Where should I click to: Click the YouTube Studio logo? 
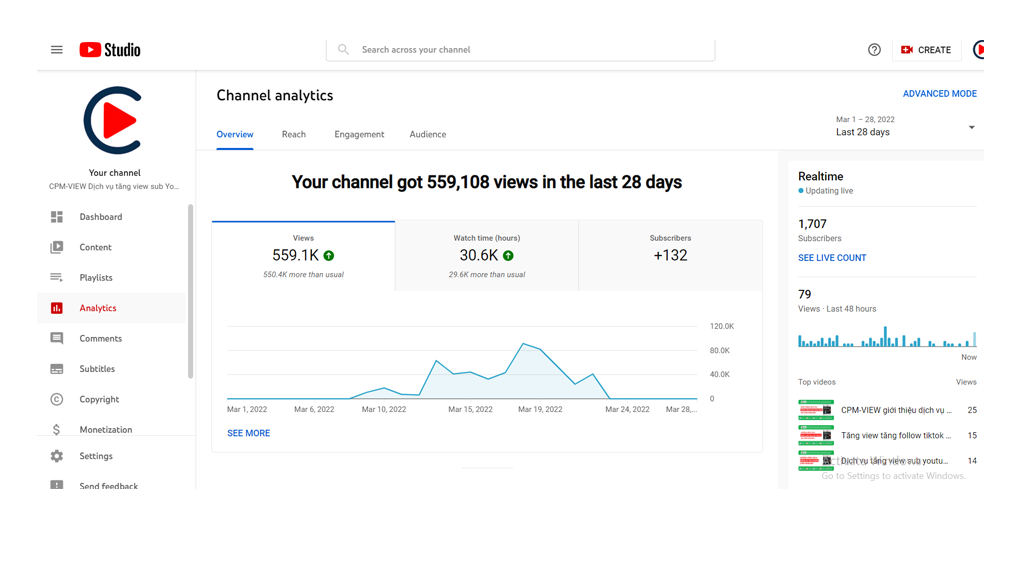(110, 50)
